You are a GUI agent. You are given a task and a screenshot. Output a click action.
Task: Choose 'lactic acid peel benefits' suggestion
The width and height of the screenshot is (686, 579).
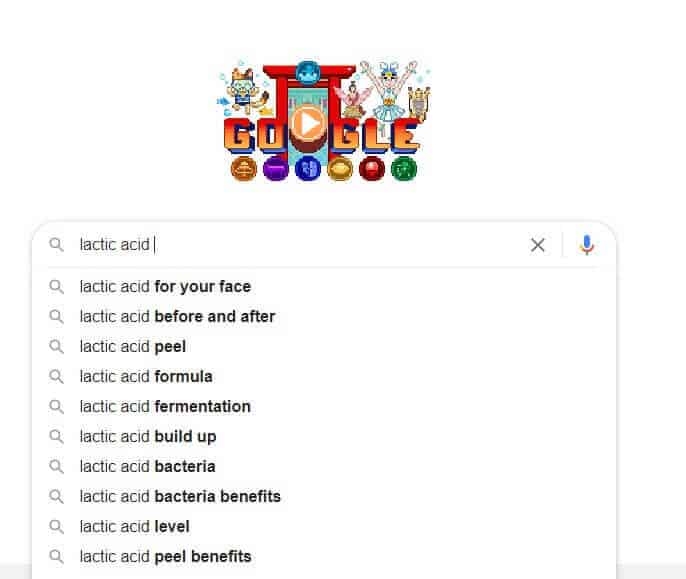coord(324,556)
